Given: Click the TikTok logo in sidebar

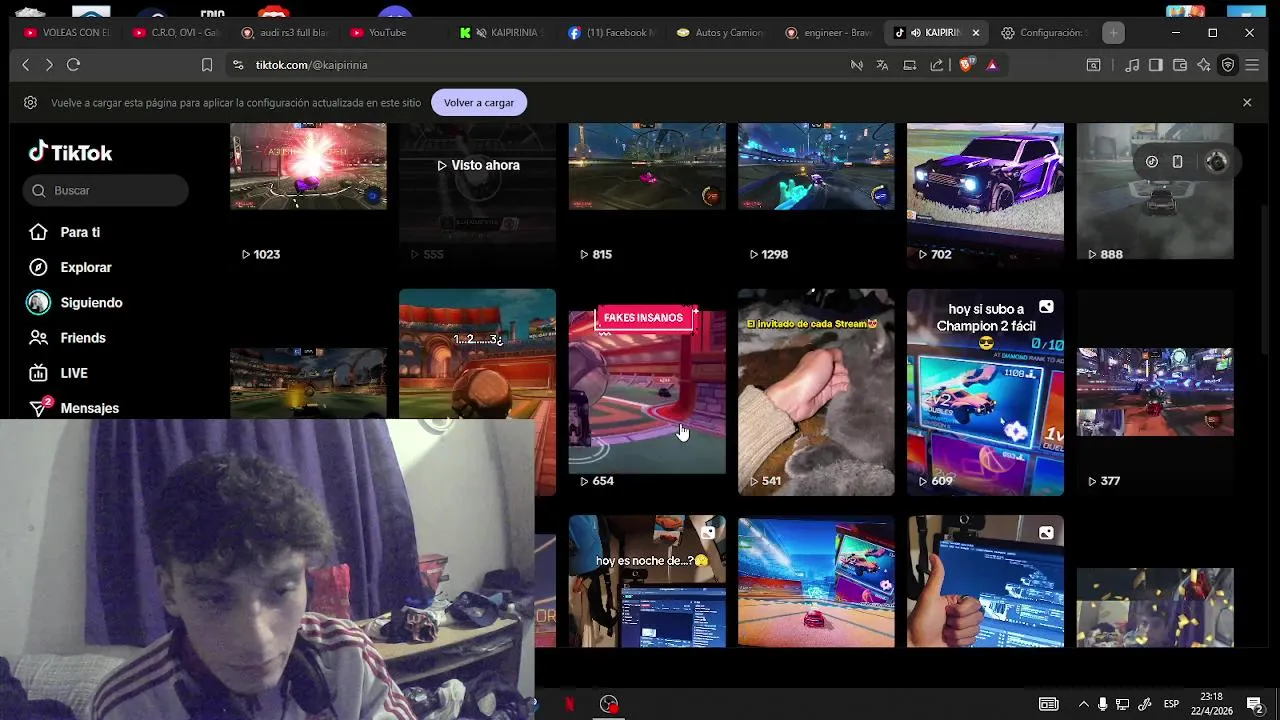Looking at the screenshot, I should pos(70,152).
